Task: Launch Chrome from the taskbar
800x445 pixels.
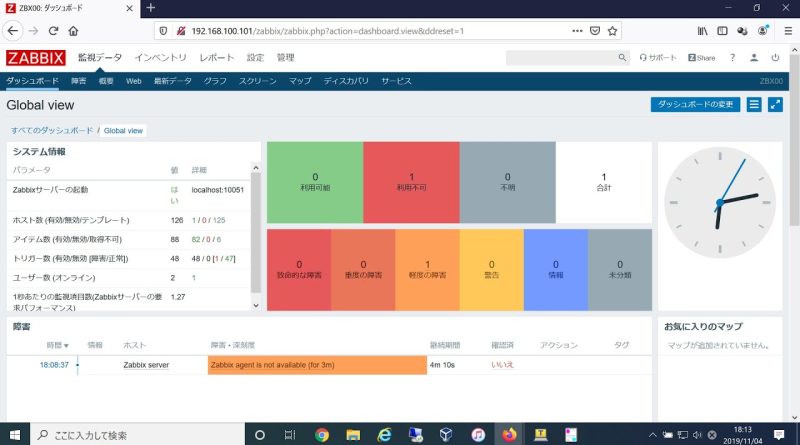Action: (x=321, y=435)
